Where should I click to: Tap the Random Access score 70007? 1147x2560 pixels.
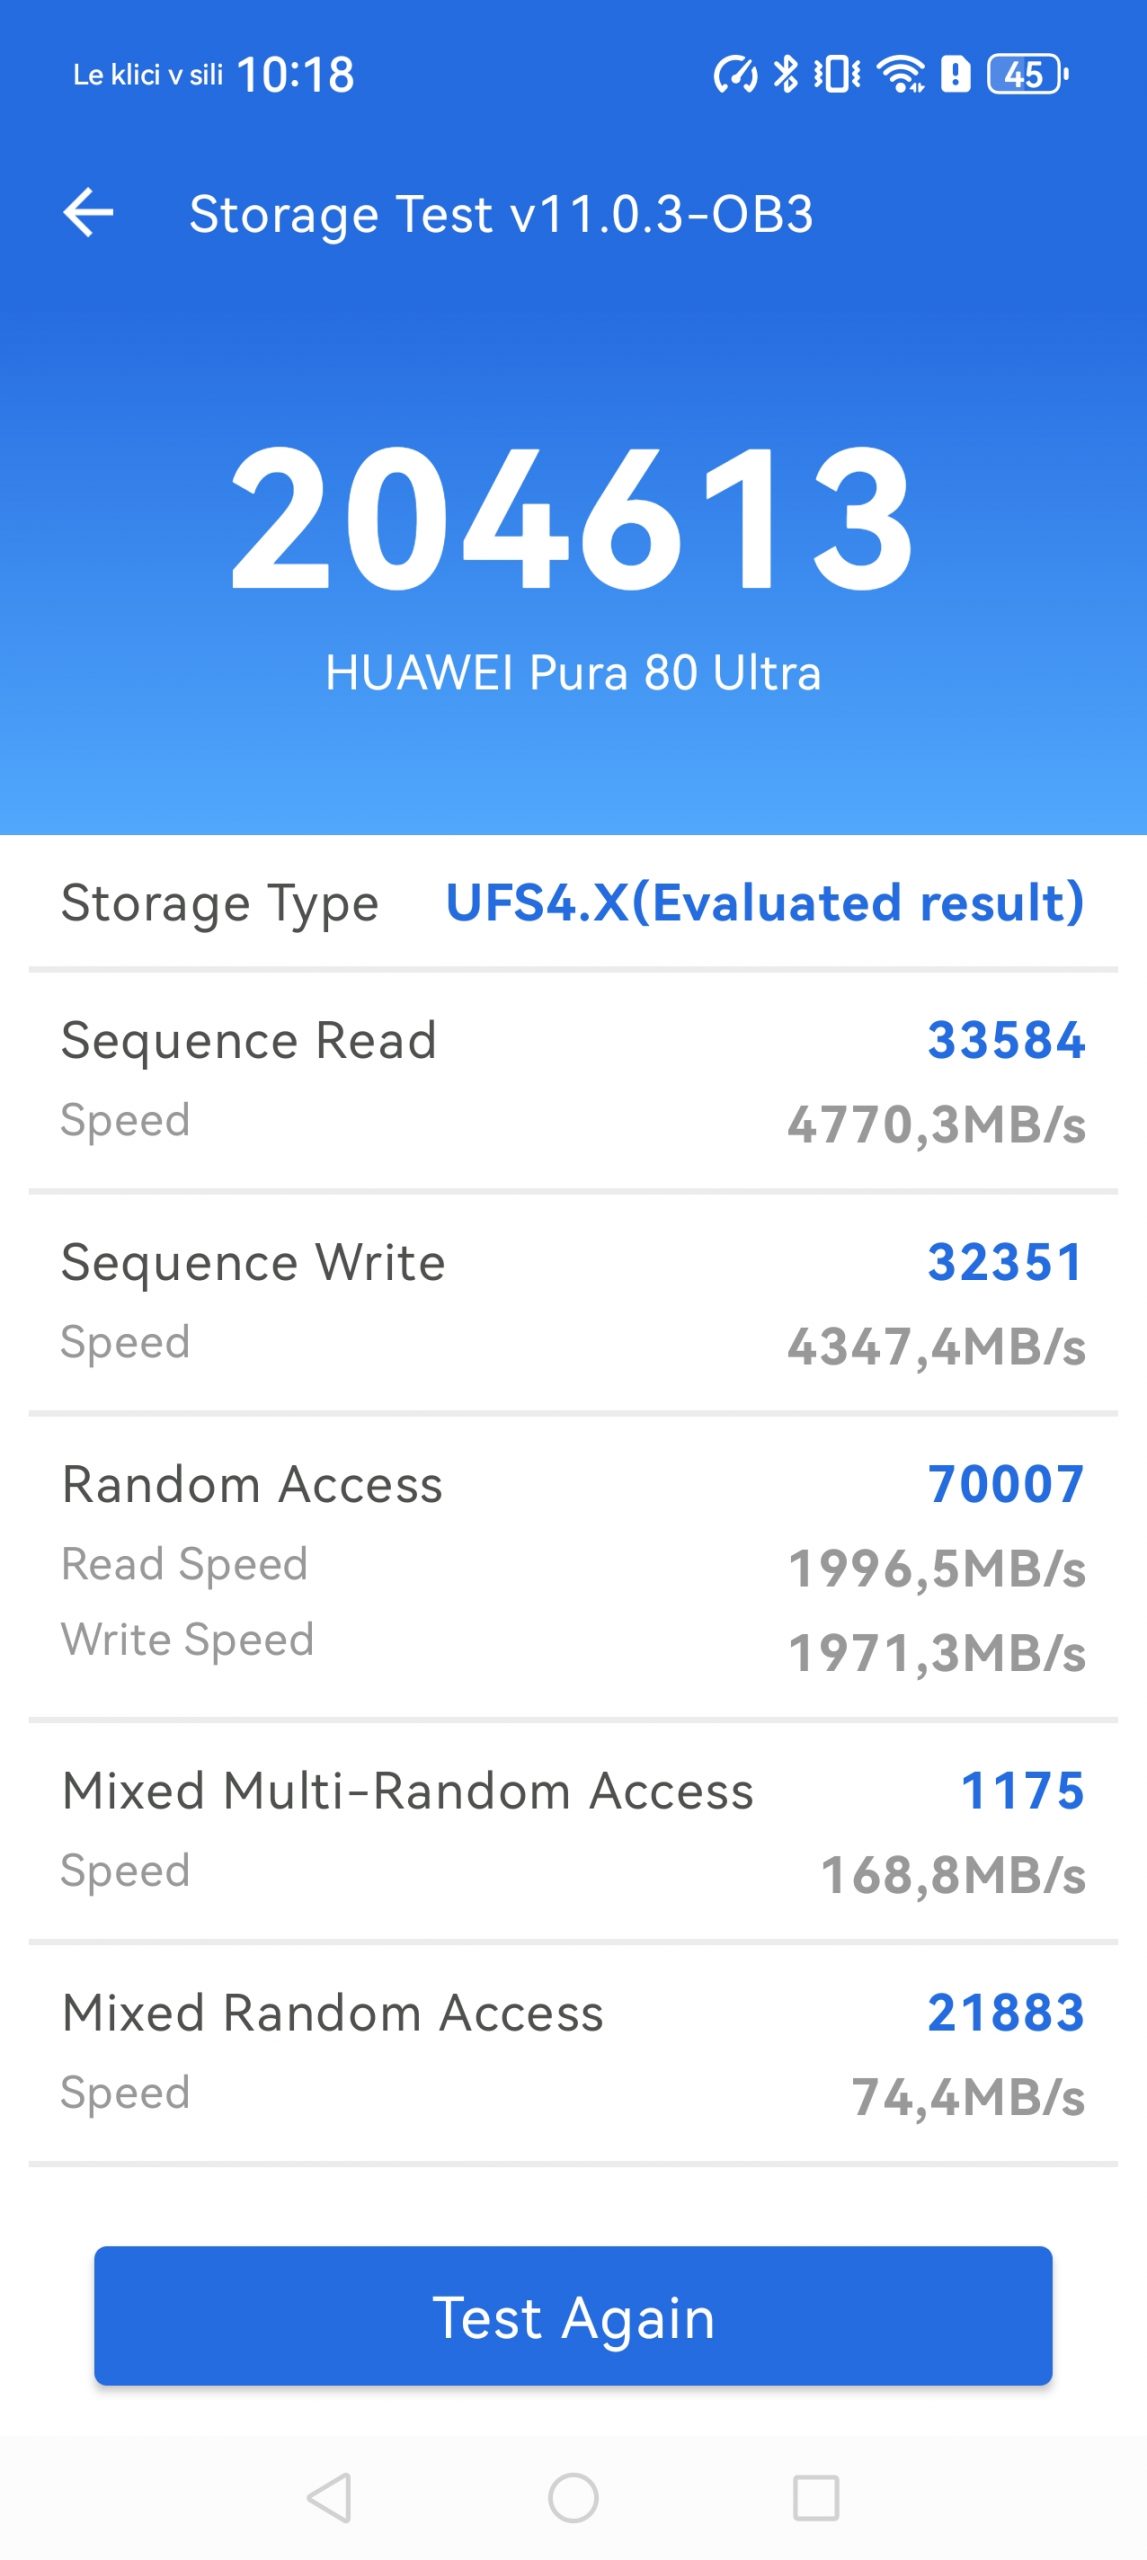(1005, 1484)
